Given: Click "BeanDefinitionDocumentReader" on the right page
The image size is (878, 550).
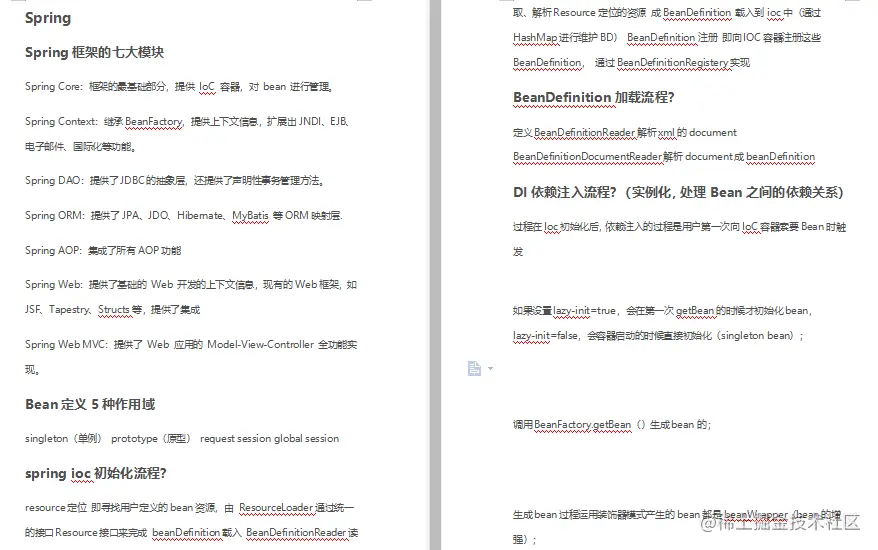Looking at the screenshot, I should coord(587,157).
